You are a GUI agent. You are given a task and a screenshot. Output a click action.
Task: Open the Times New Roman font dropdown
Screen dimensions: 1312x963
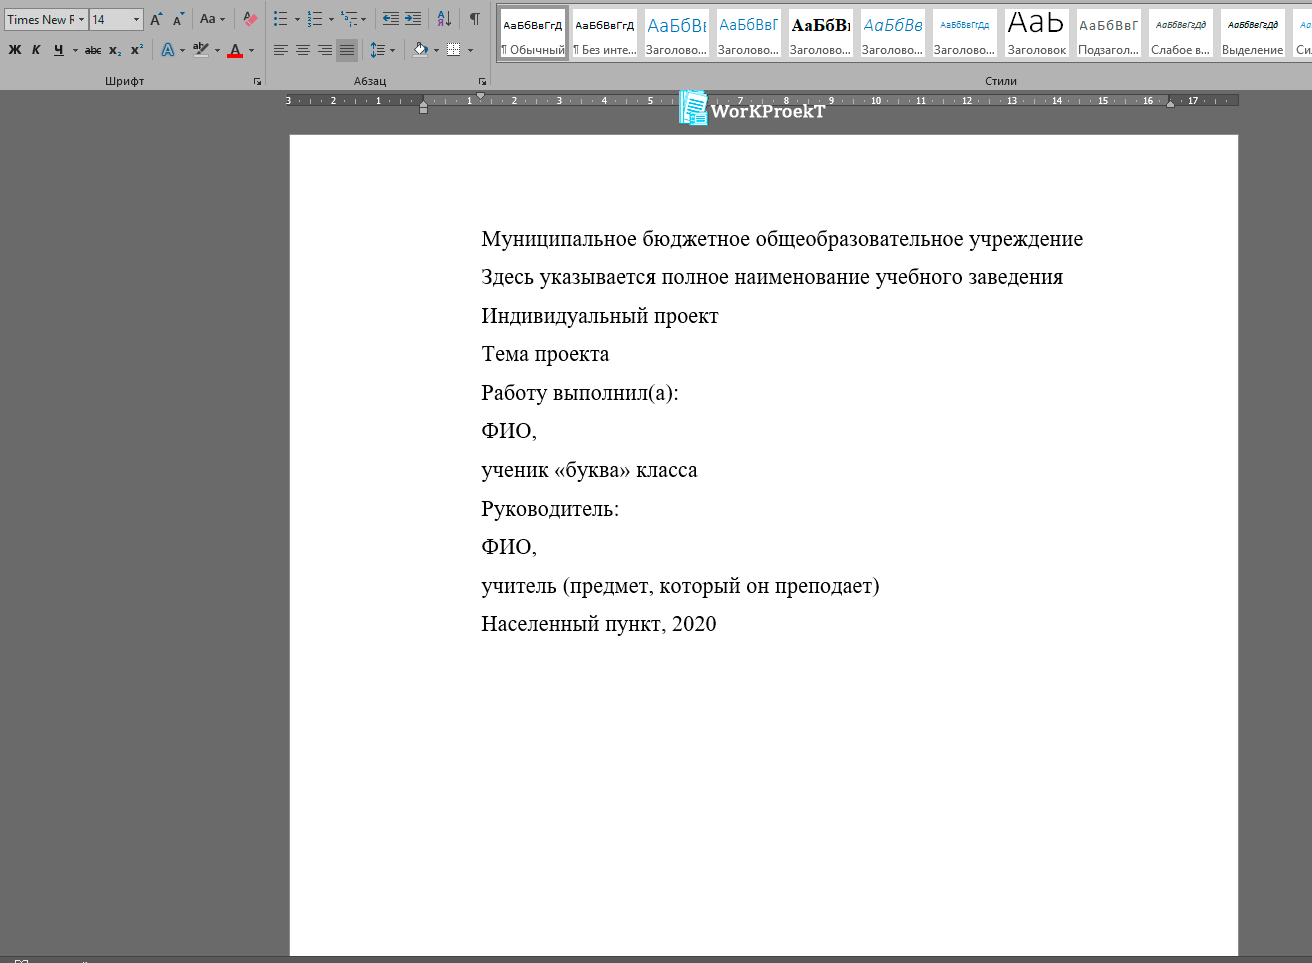coord(81,19)
